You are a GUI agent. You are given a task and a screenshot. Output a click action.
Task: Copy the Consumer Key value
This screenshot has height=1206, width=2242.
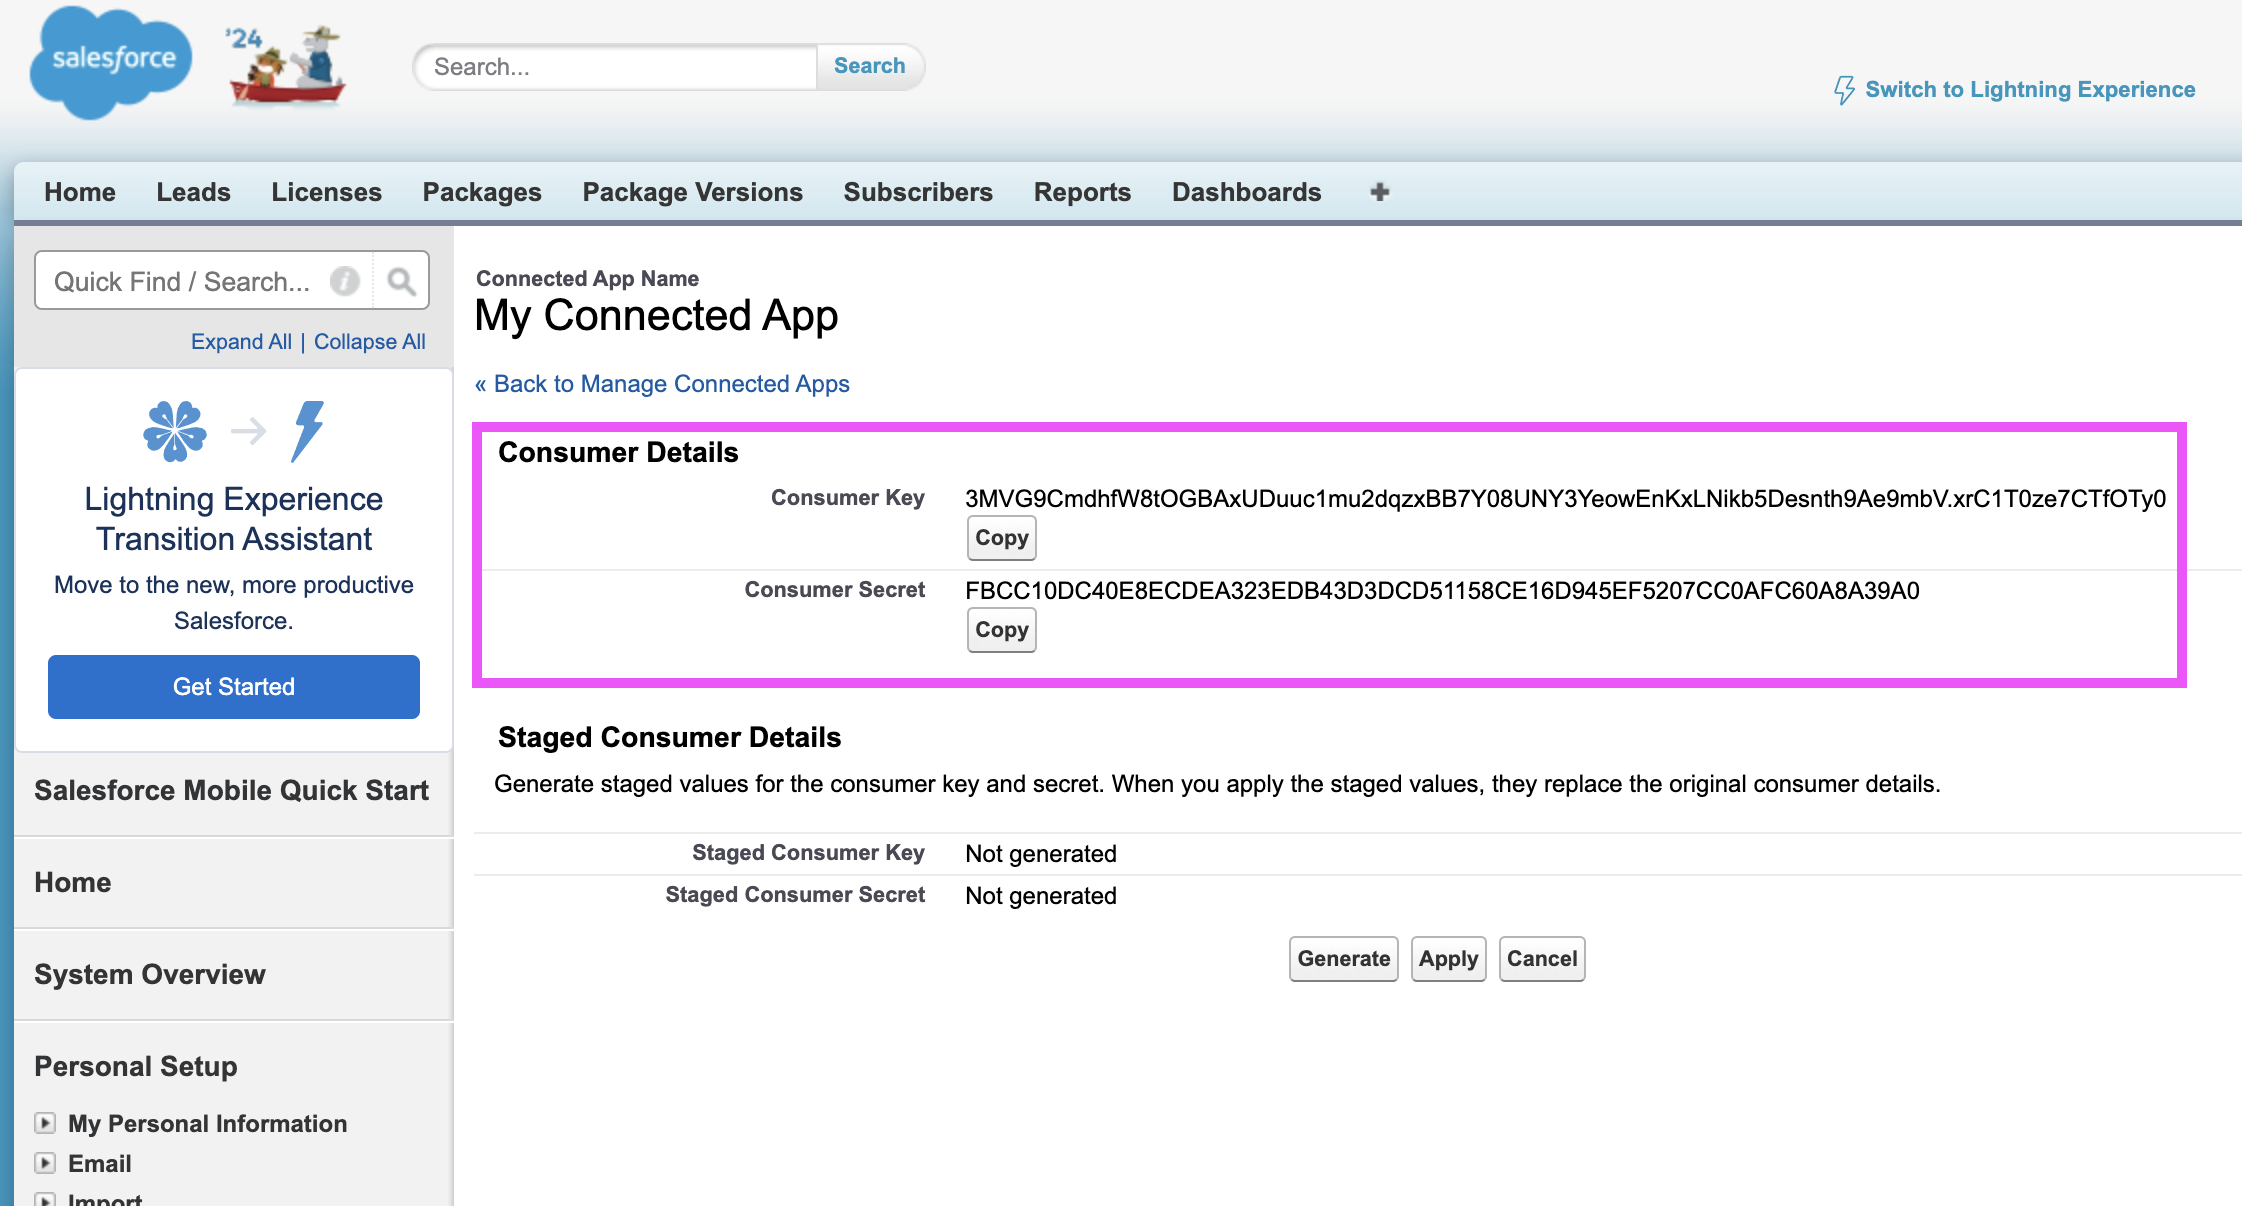point(1001,538)
